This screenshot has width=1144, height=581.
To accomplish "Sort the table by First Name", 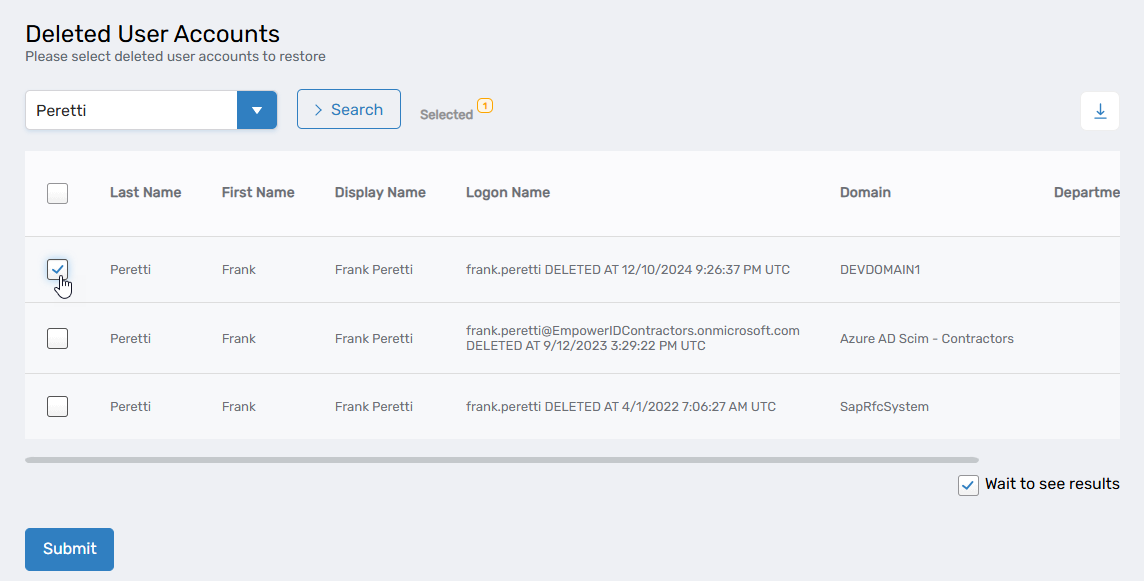I will 258,192.
